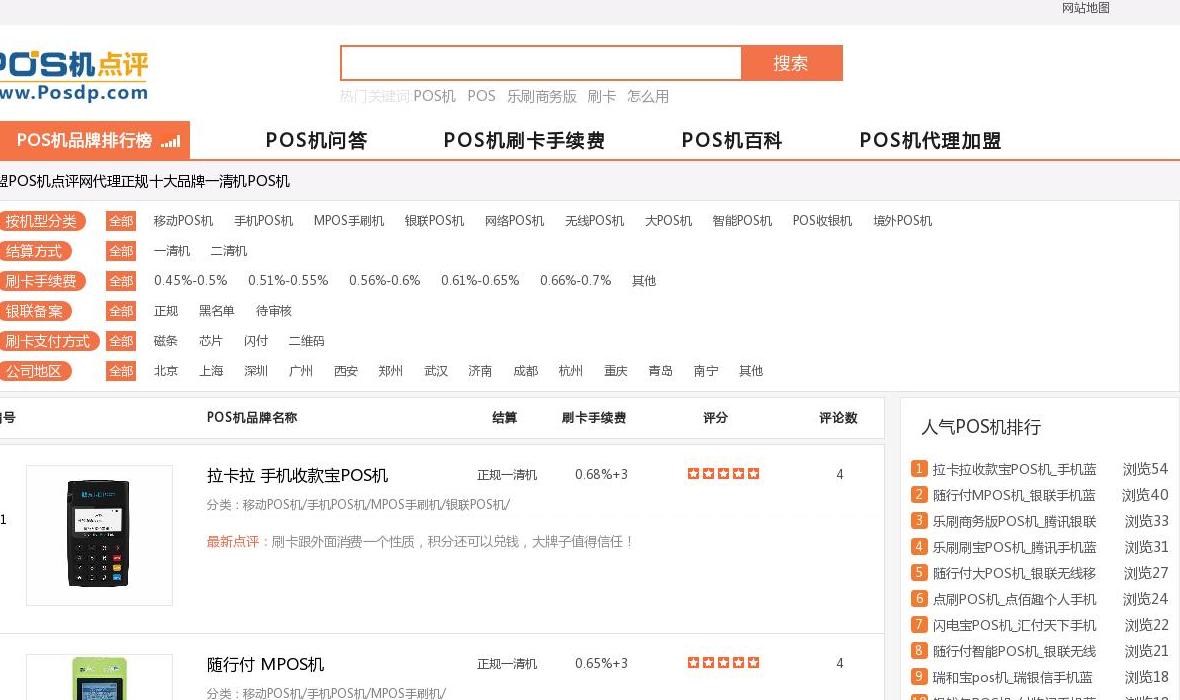The height and width of the screenshot is (700, 1180).
Task: Open the 随行付 MPOS机 title link
Action: pos(266,665)
